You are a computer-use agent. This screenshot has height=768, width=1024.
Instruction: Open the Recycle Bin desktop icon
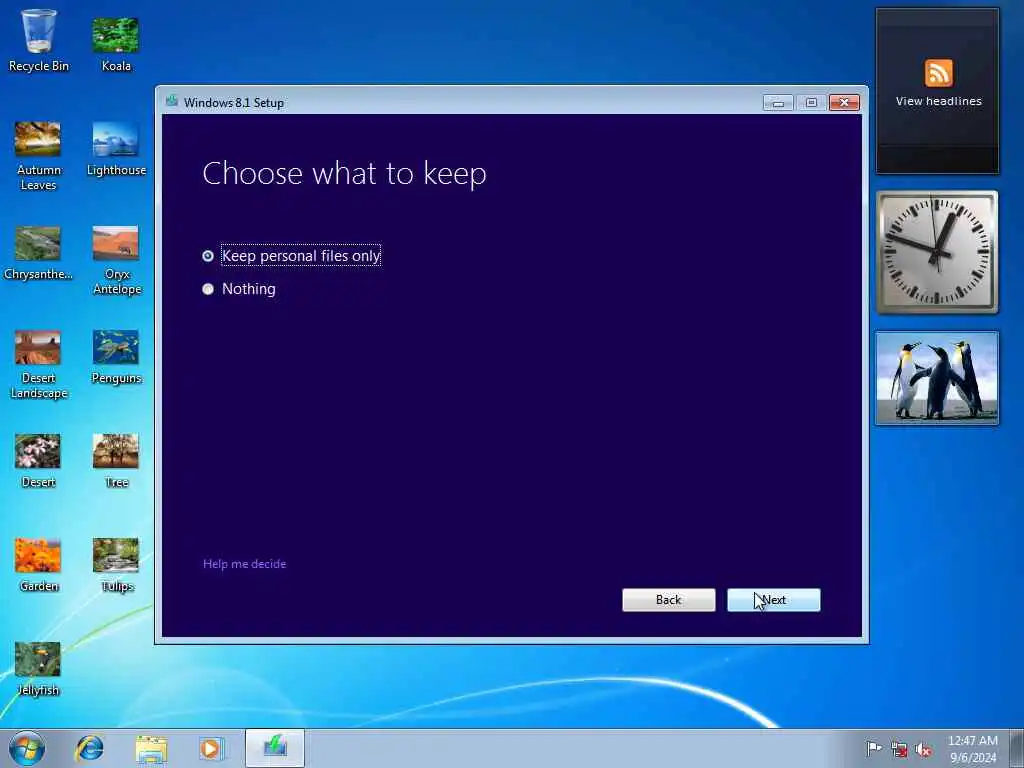pos(39,40)
